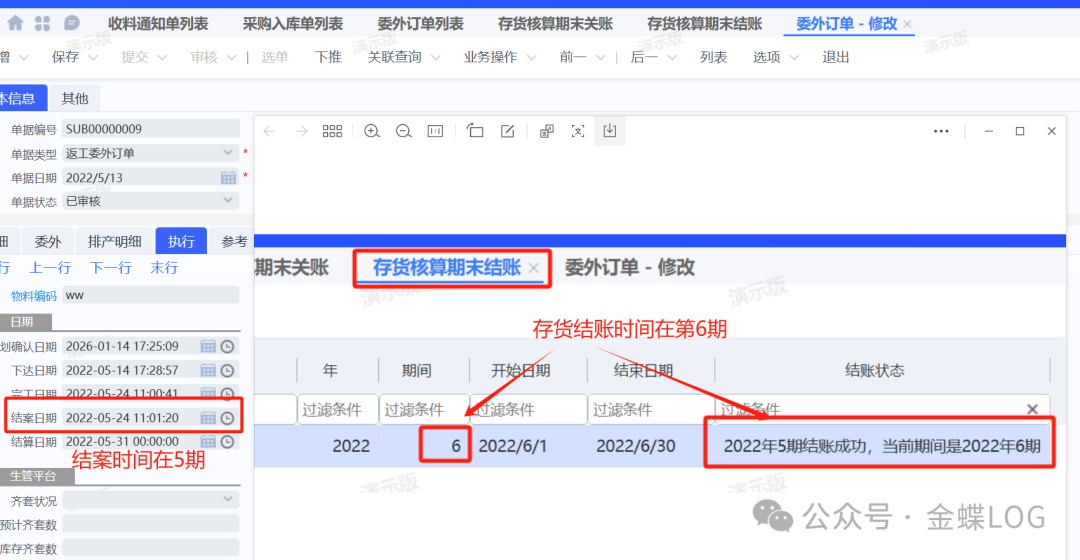The image size is (1080, 560).
Task: Click the save-as download icon
Action: 610,131
